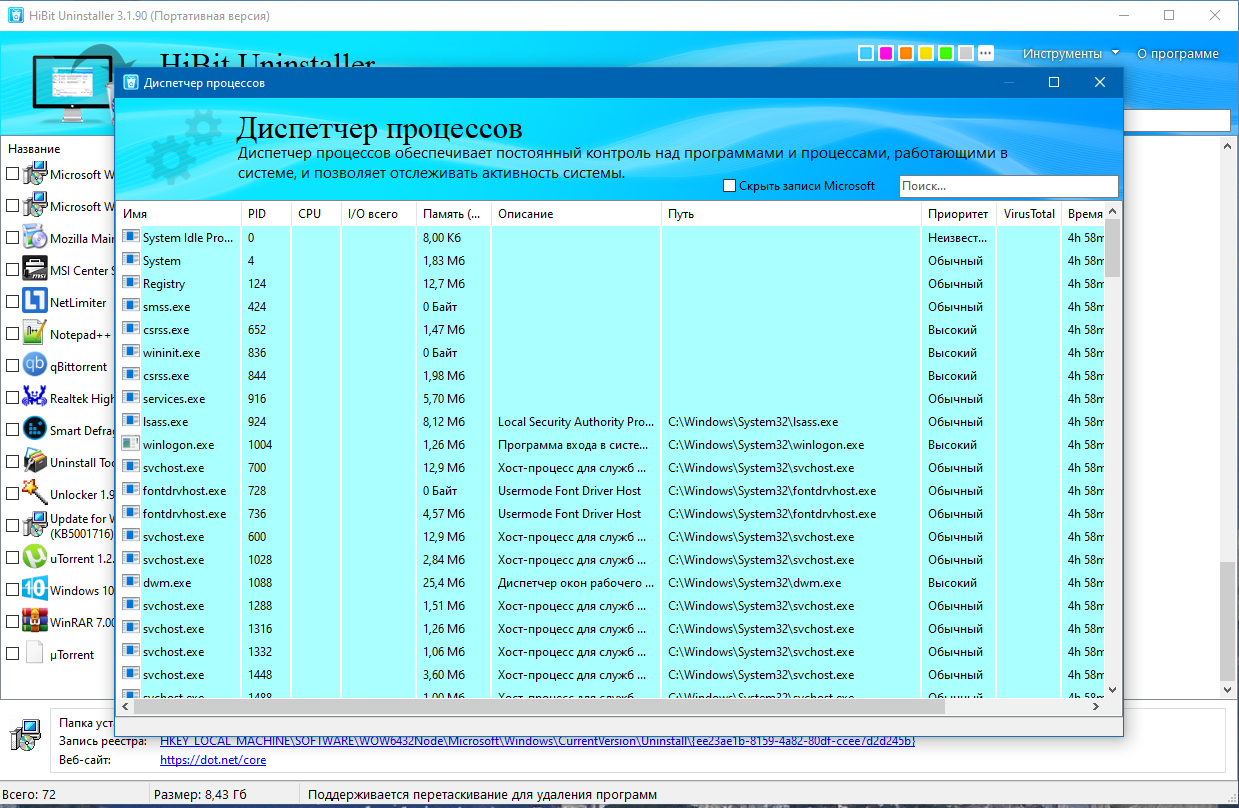Screen dimensions: 1239x808
Task: Select the gray color theme swatch
Action: 966,53
